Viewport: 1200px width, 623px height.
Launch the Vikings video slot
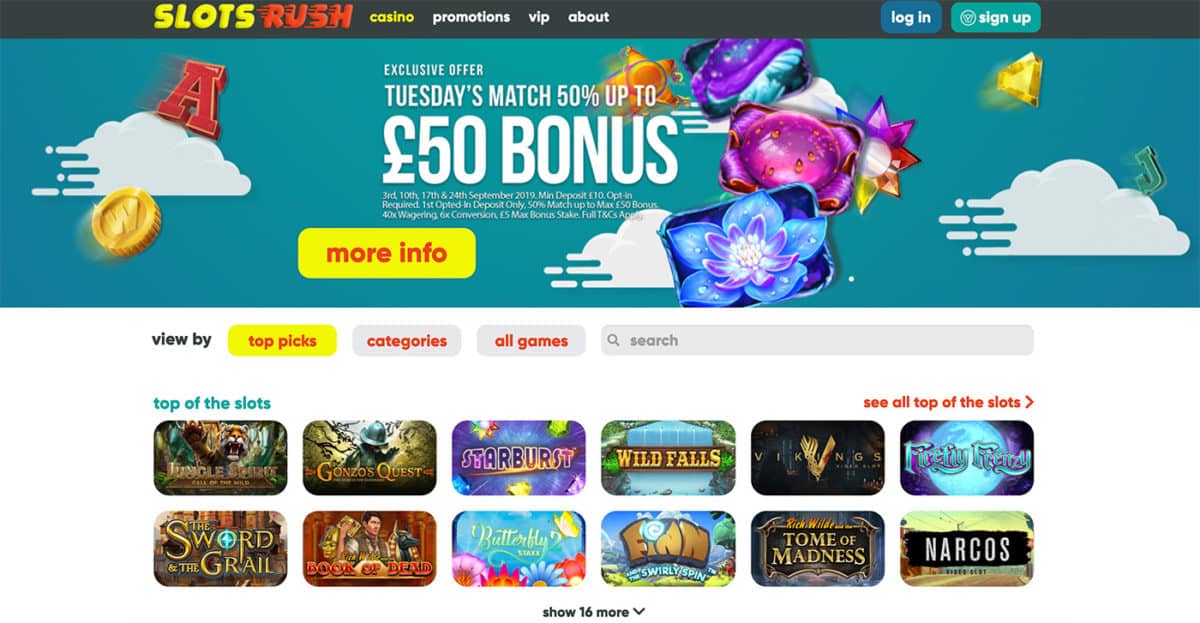pos(818,458)
